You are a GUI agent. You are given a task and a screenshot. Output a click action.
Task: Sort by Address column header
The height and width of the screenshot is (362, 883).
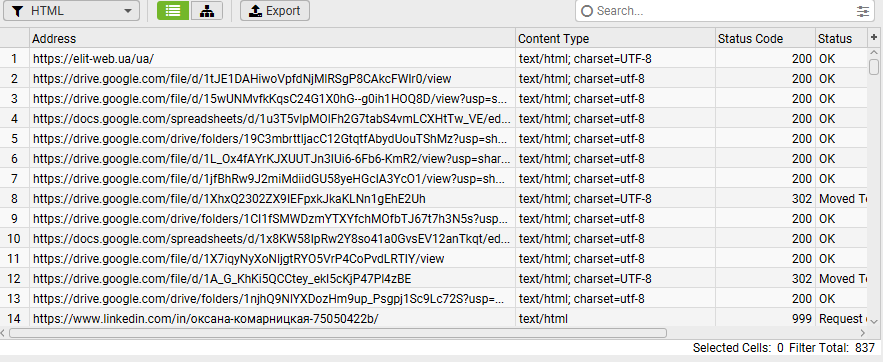[272, 39]
